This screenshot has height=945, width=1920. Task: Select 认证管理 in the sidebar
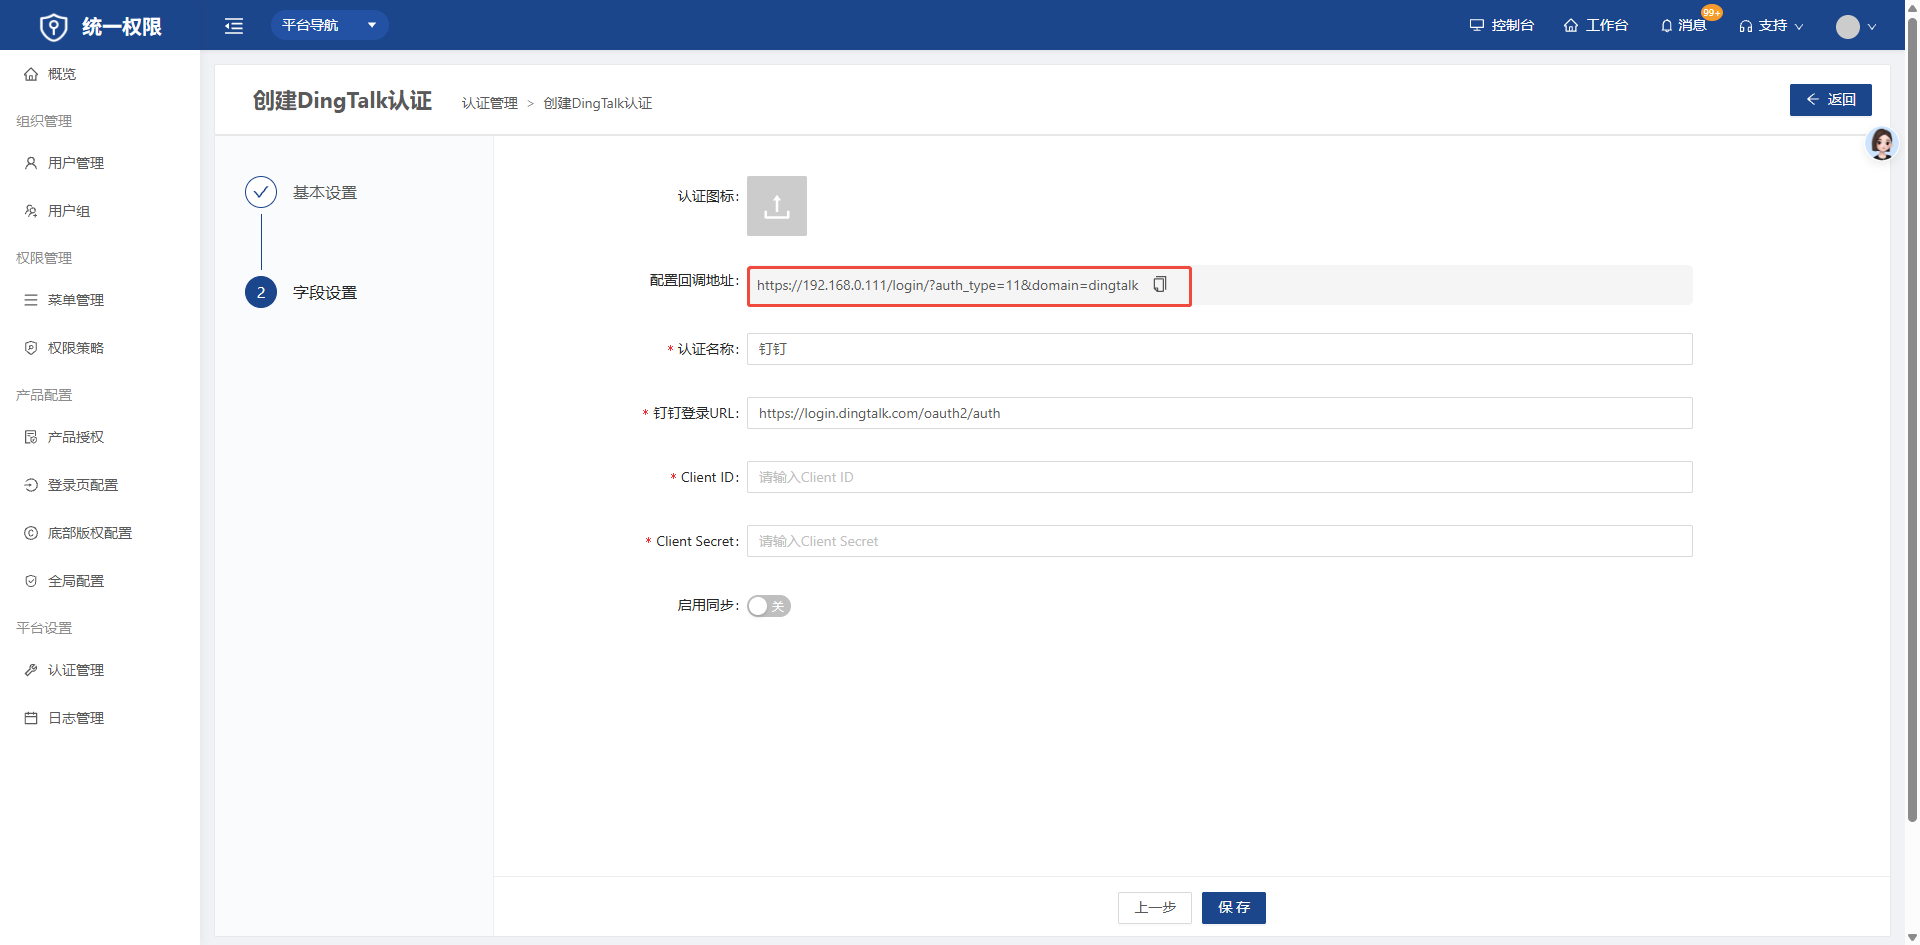76,670
